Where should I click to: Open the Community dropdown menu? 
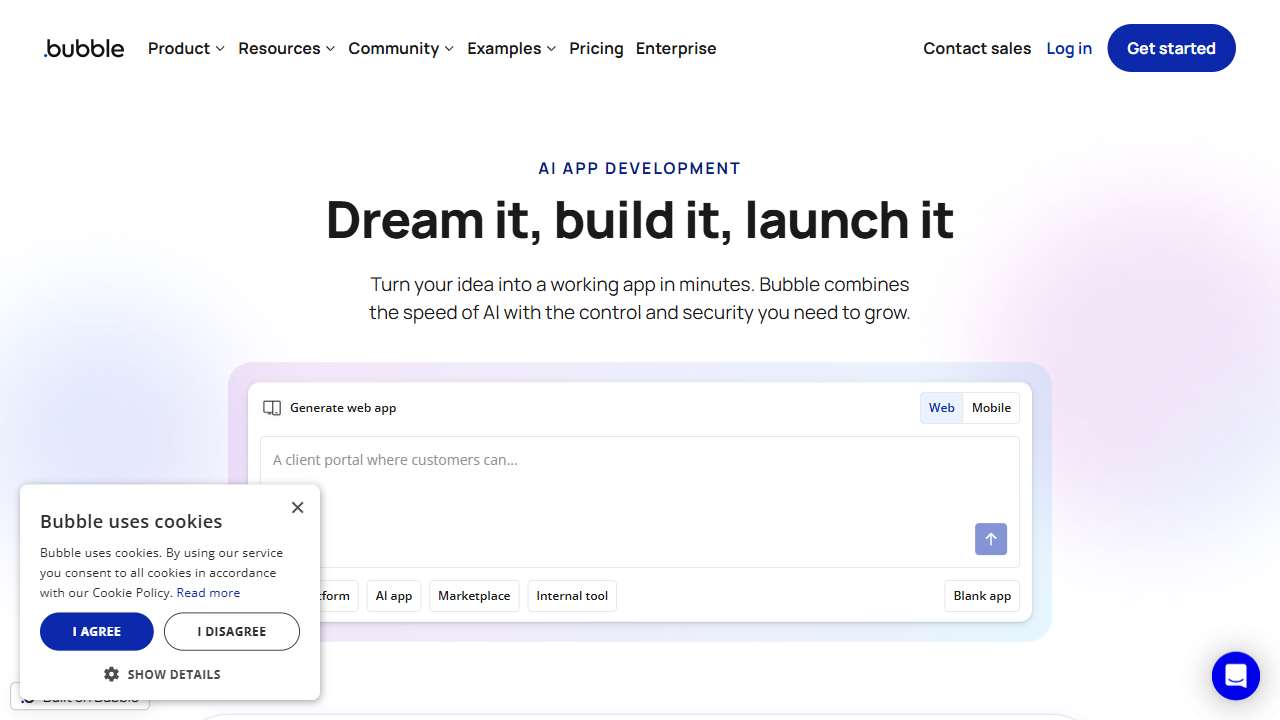tap(400, 48)
